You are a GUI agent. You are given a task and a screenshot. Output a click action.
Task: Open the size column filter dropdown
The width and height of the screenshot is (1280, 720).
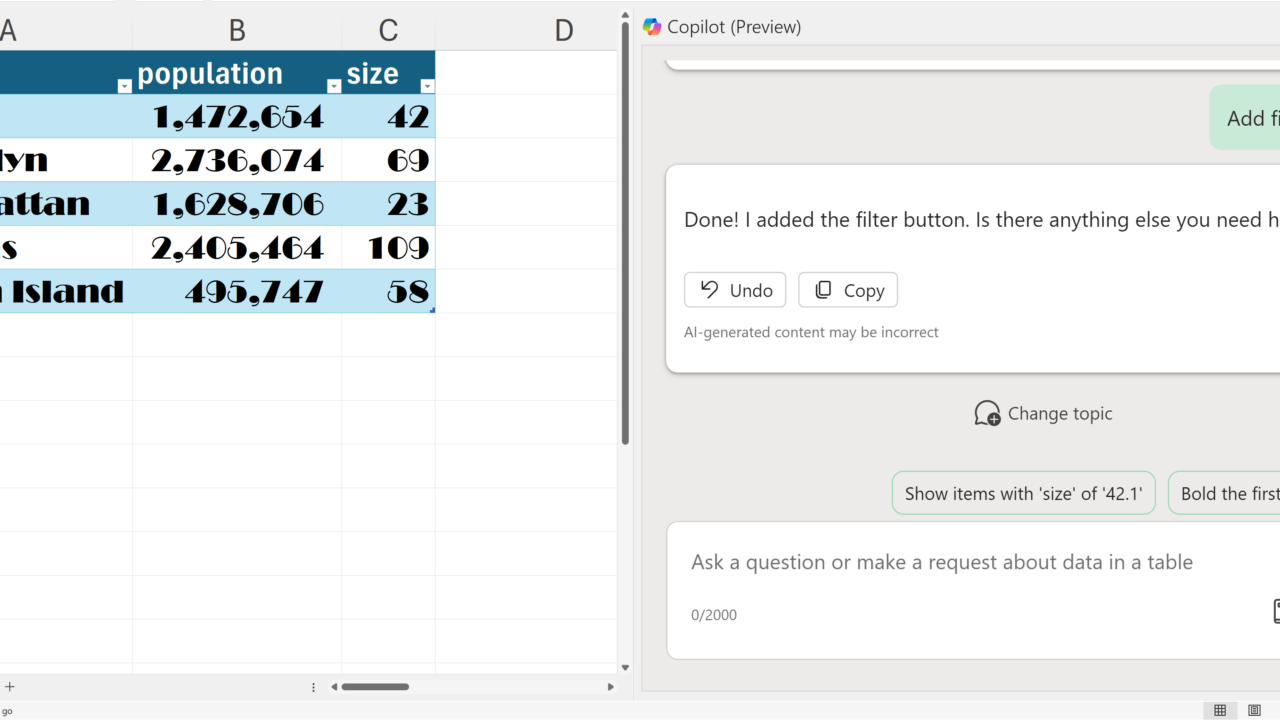(427, 86)
